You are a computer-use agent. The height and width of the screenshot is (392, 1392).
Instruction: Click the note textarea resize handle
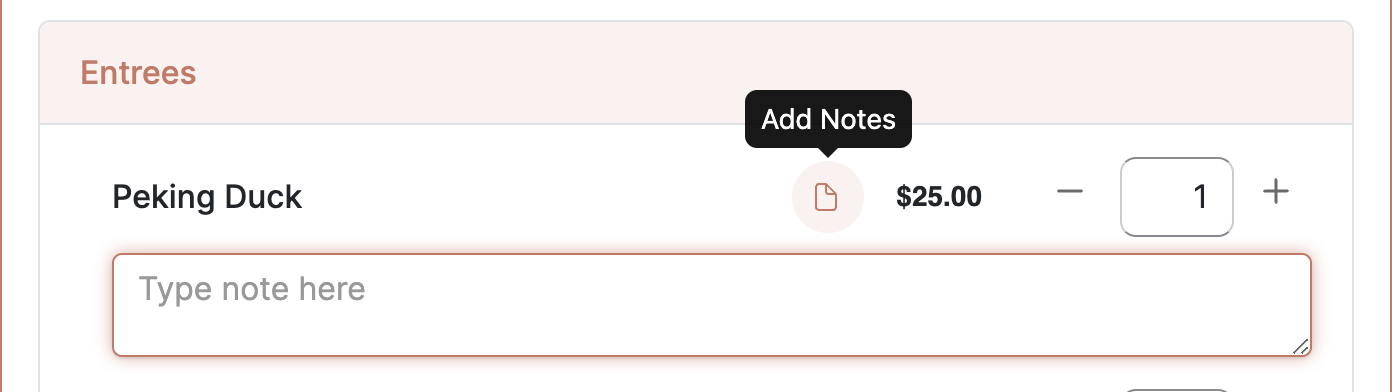click(x=1300, y=346)
